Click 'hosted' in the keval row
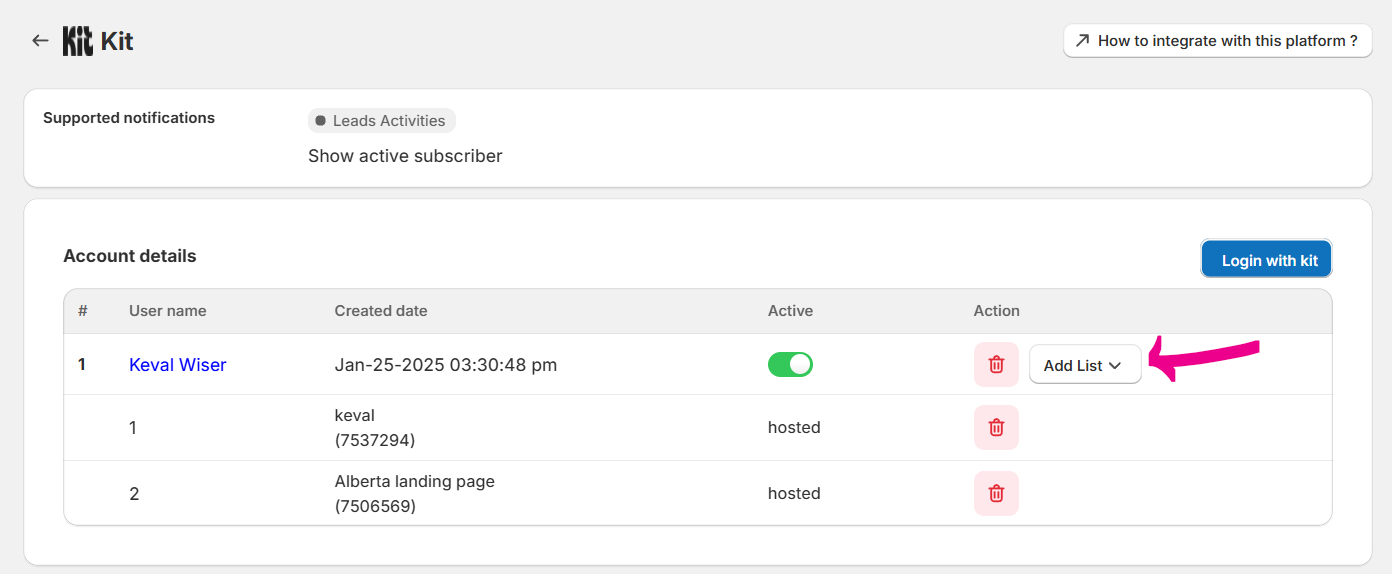This screenshot has height=574, width=1392. click(x=794, y=427)
